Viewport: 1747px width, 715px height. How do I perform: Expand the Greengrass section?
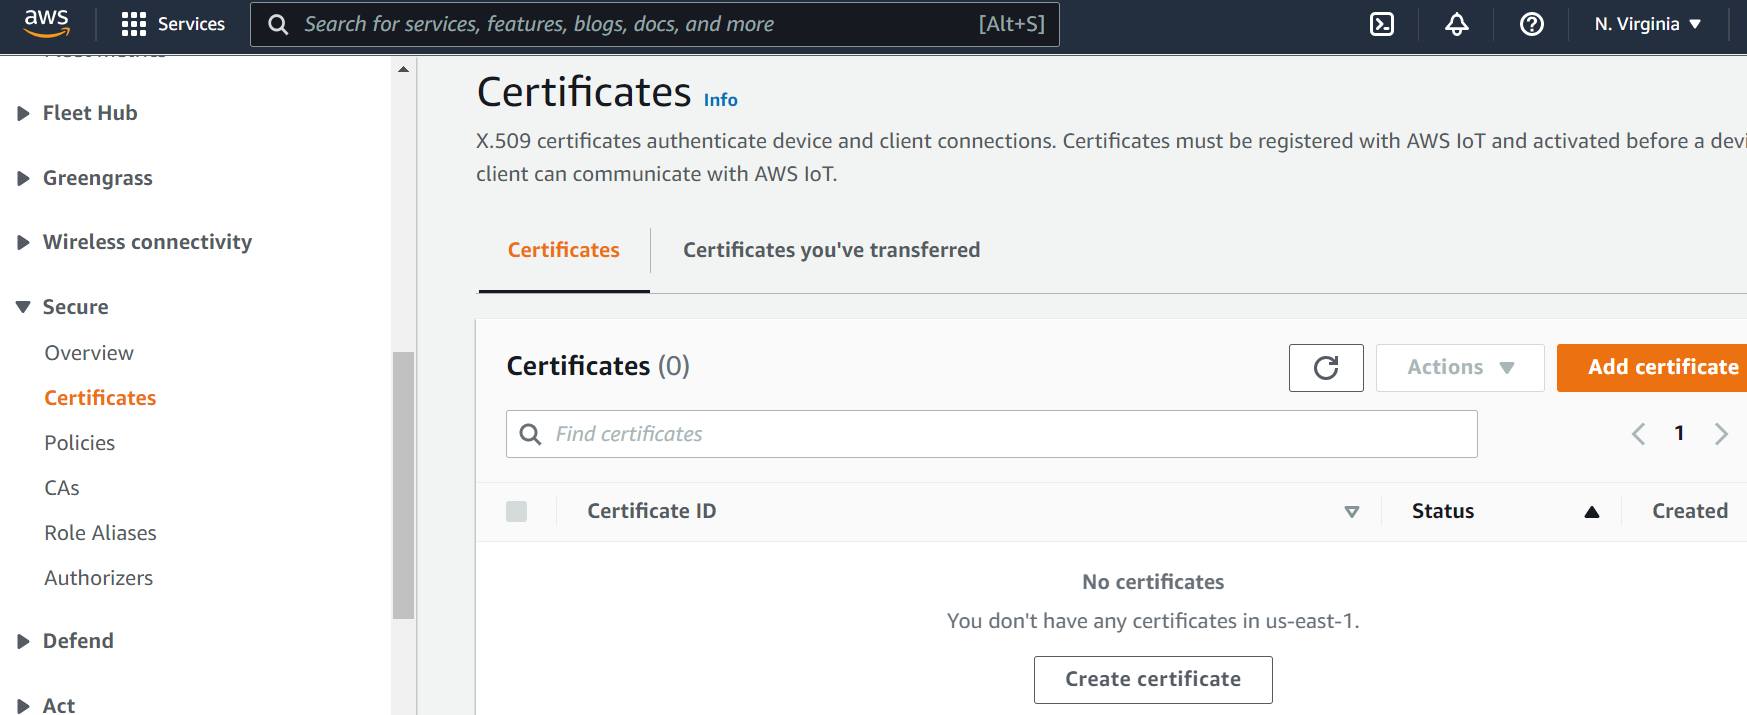pyautogui.click(x=23, y=179)
